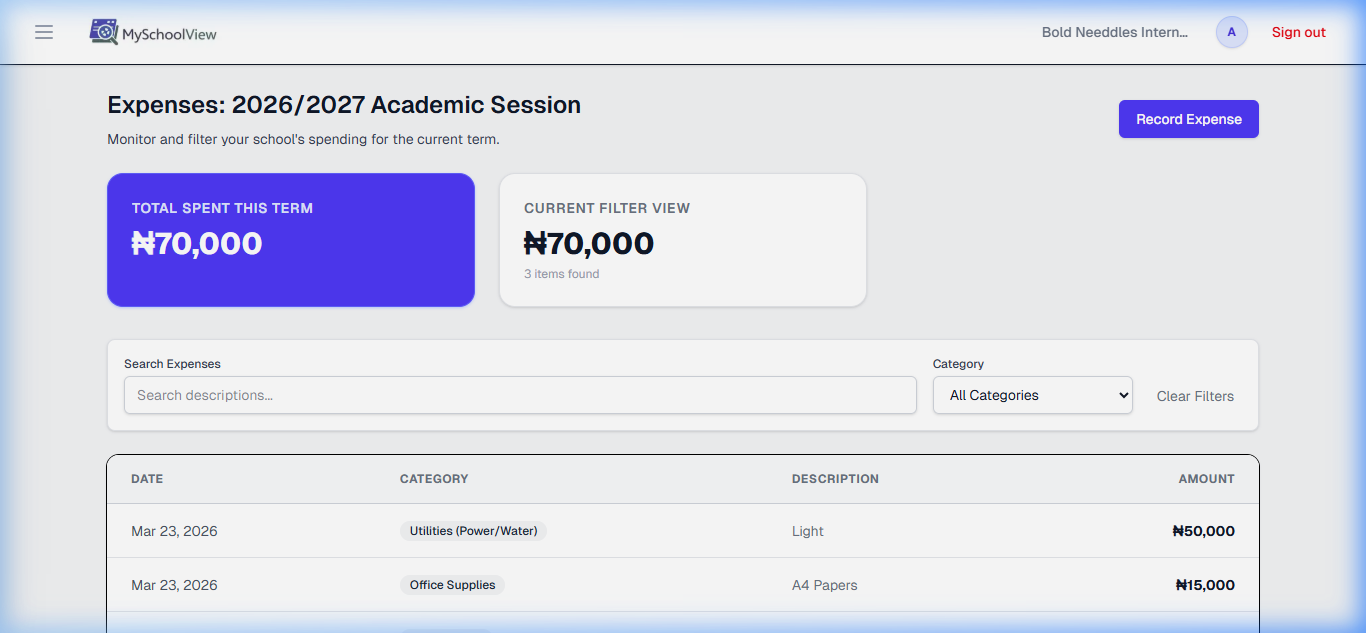This screenshot has height=633, width=1366.
Task: Expand the All Categories dropdown
Action: point(1032,395)
